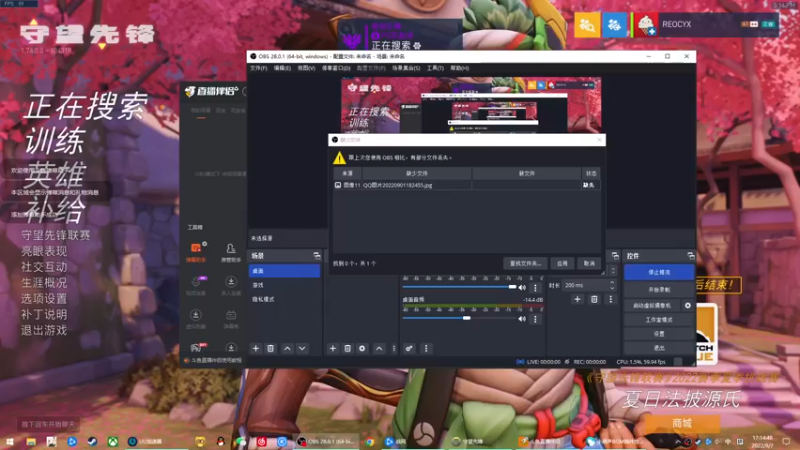Viewport: 800px width, 450px height.
Task: Delete the selected scene with trash icon
Action: point(271,348)
